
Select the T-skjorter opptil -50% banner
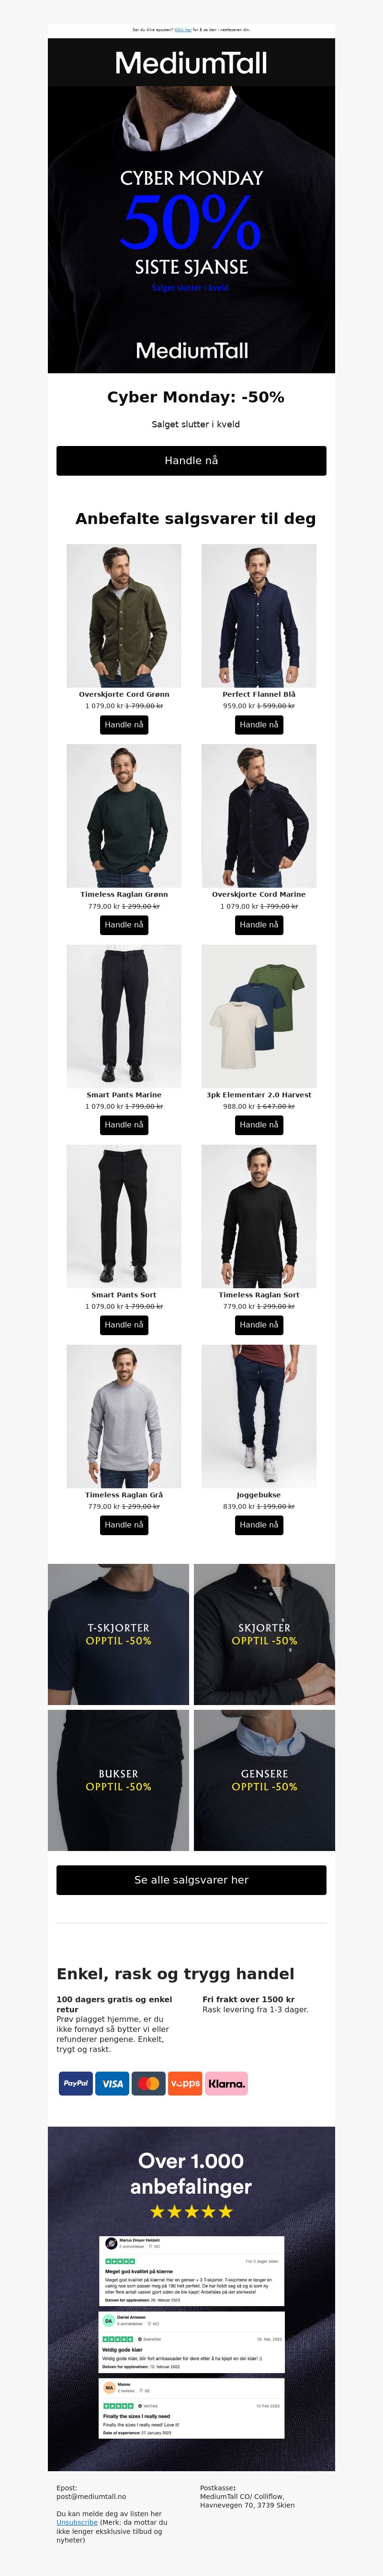[x=118, y=1634]
